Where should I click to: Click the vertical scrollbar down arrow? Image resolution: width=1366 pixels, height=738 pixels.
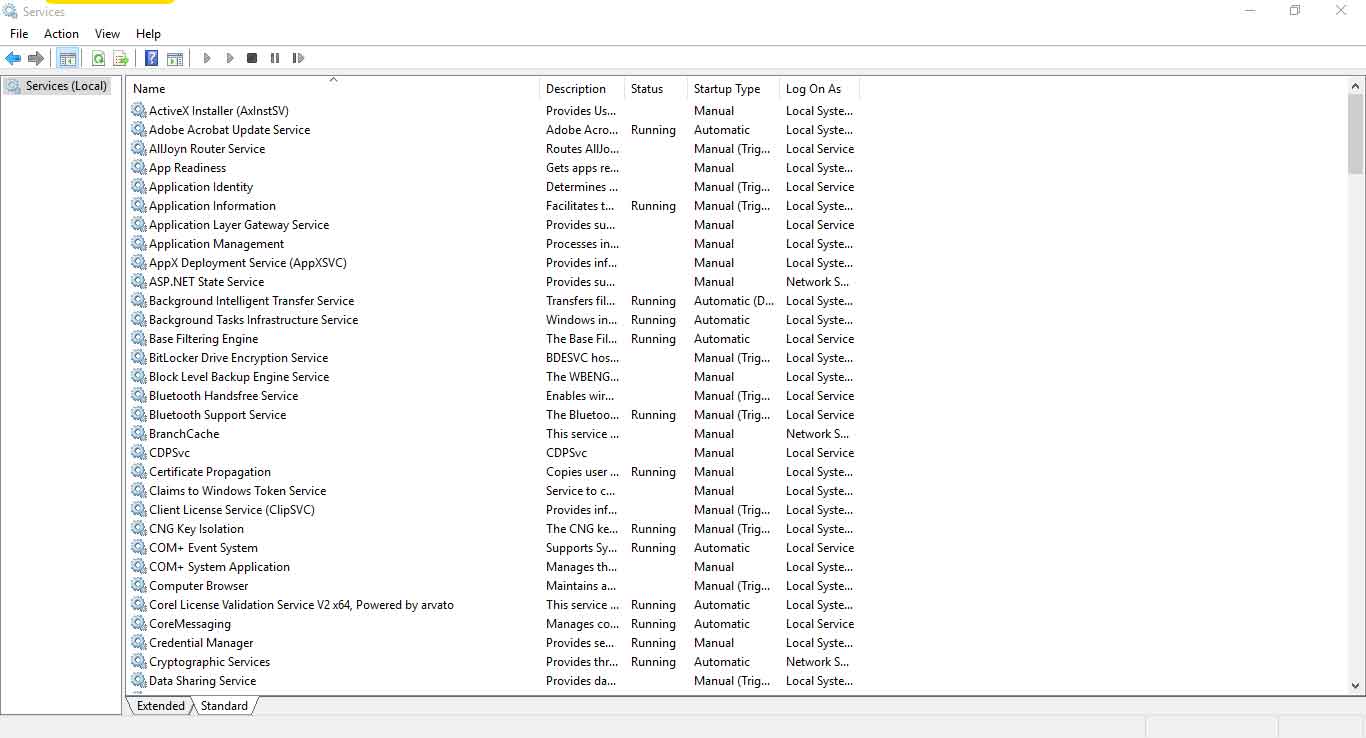pos(1356,686)
